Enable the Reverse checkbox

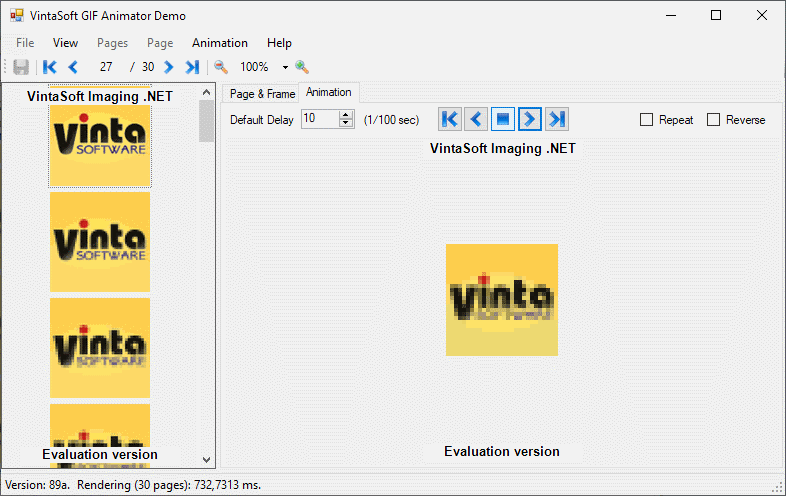713,120
